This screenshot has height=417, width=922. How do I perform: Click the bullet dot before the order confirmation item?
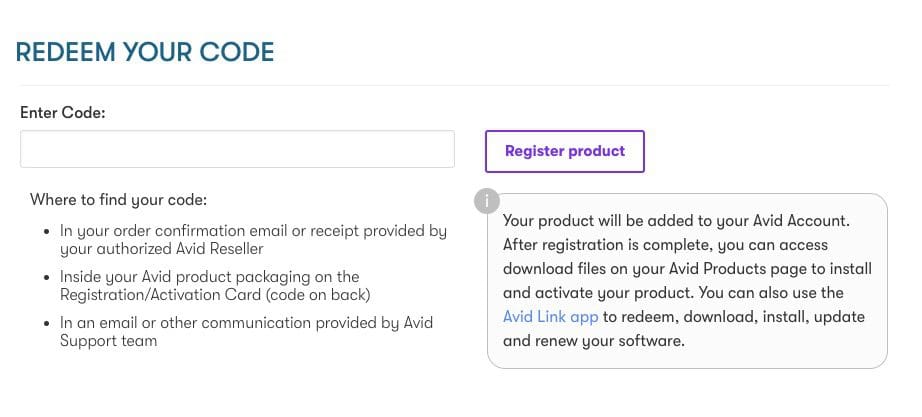pos(46,232)
